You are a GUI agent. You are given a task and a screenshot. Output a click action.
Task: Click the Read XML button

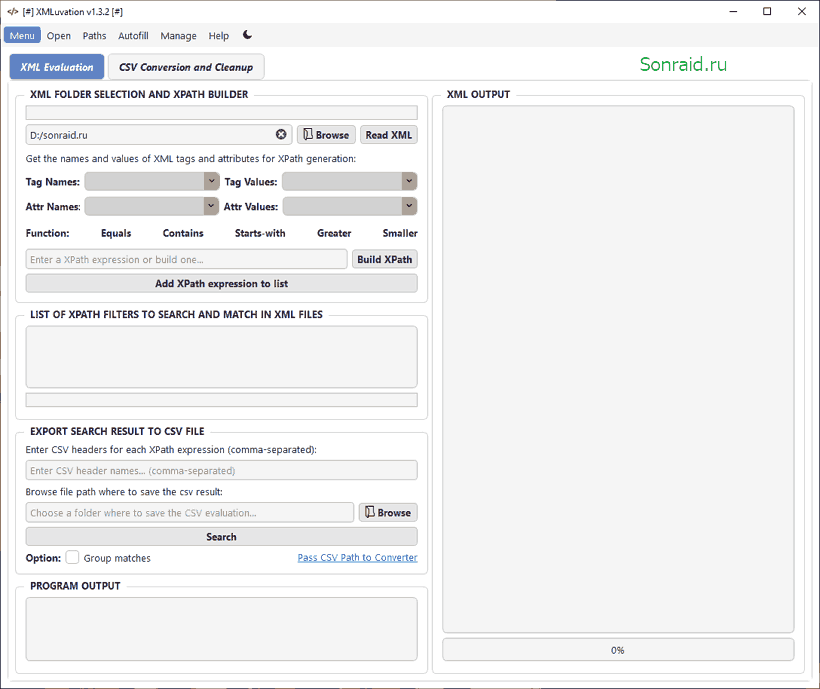pyautogui.click(x=389, y=134)
